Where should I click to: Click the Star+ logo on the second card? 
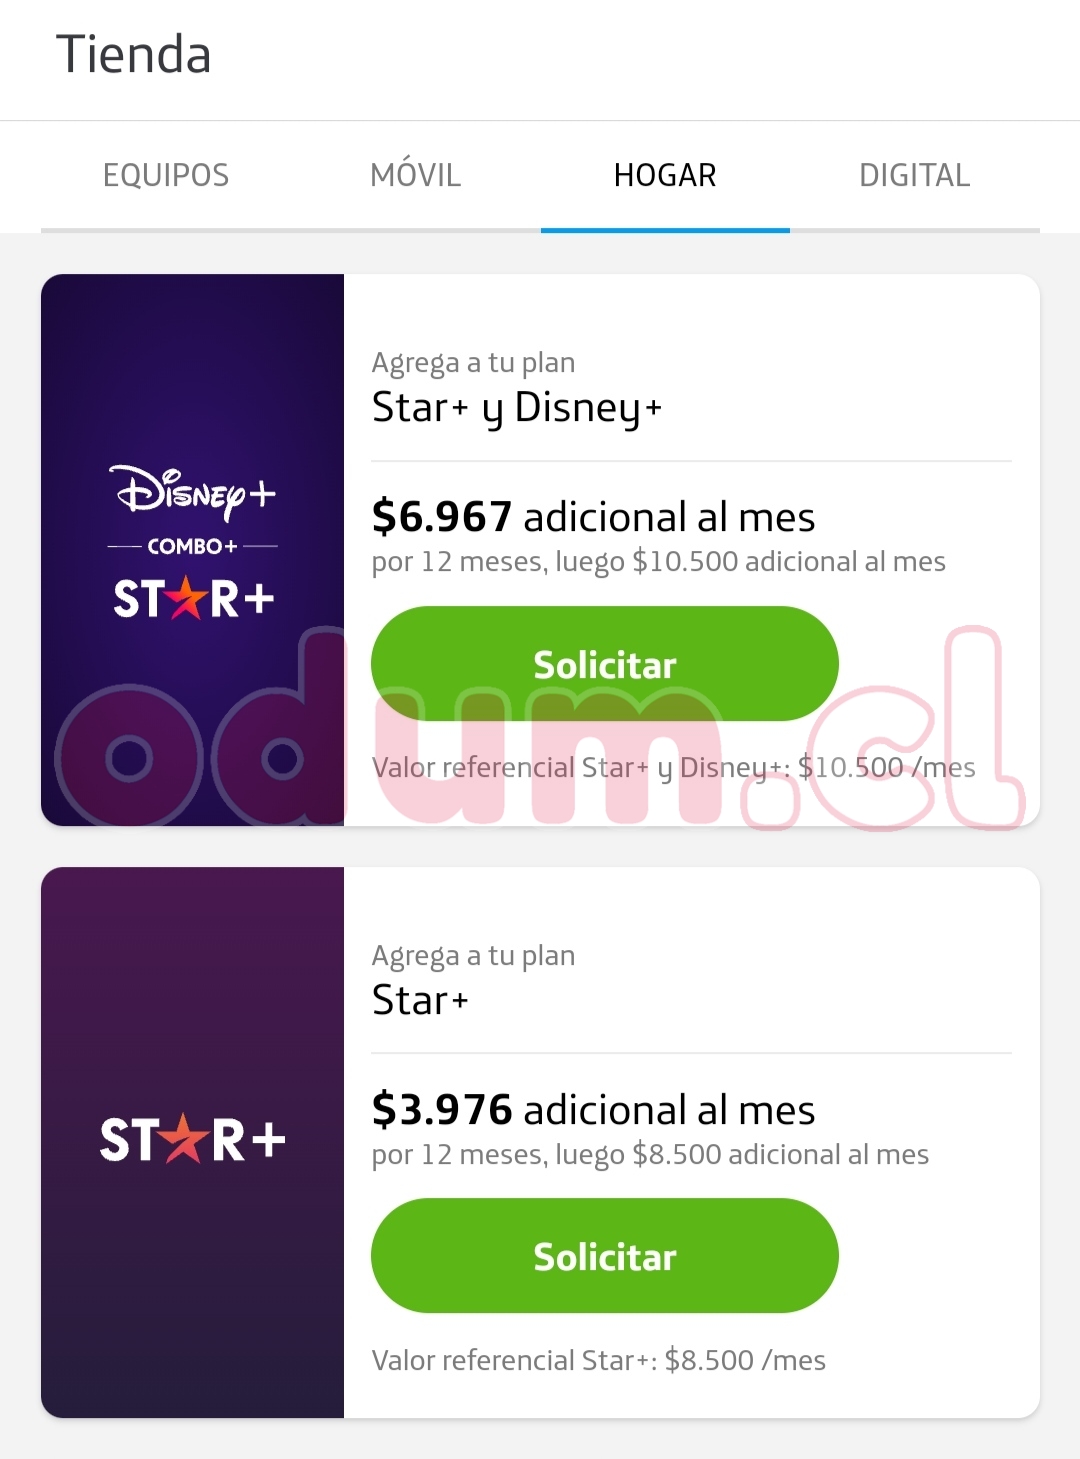192,1140
